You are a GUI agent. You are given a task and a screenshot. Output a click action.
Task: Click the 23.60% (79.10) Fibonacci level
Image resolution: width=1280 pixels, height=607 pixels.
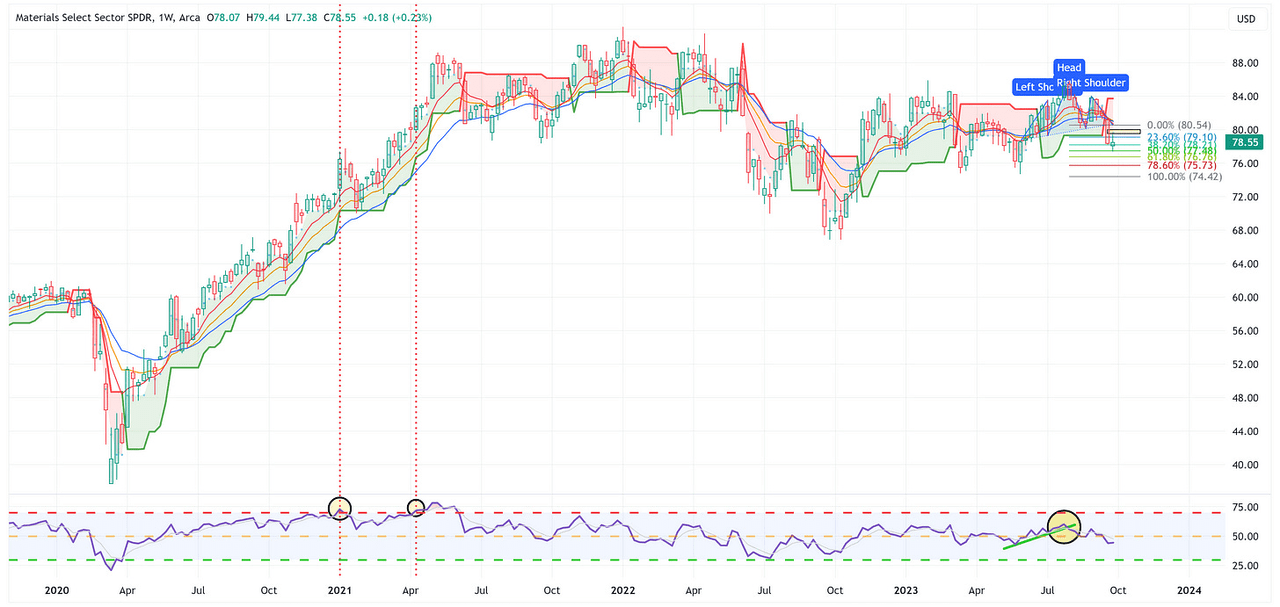pos(1176,137)
